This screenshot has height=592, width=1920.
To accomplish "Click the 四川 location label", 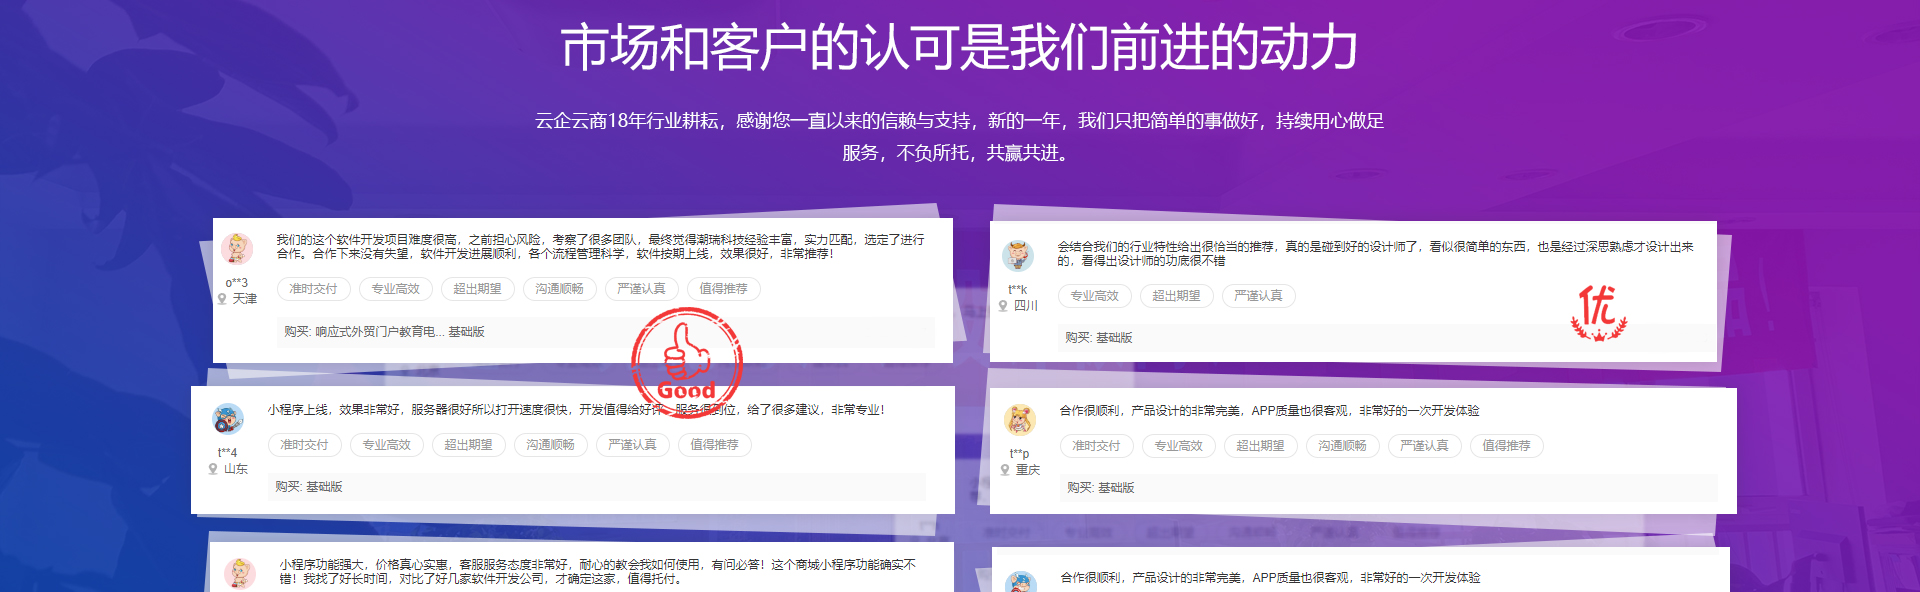I will pyautogui.click(x=1026, y=306).
